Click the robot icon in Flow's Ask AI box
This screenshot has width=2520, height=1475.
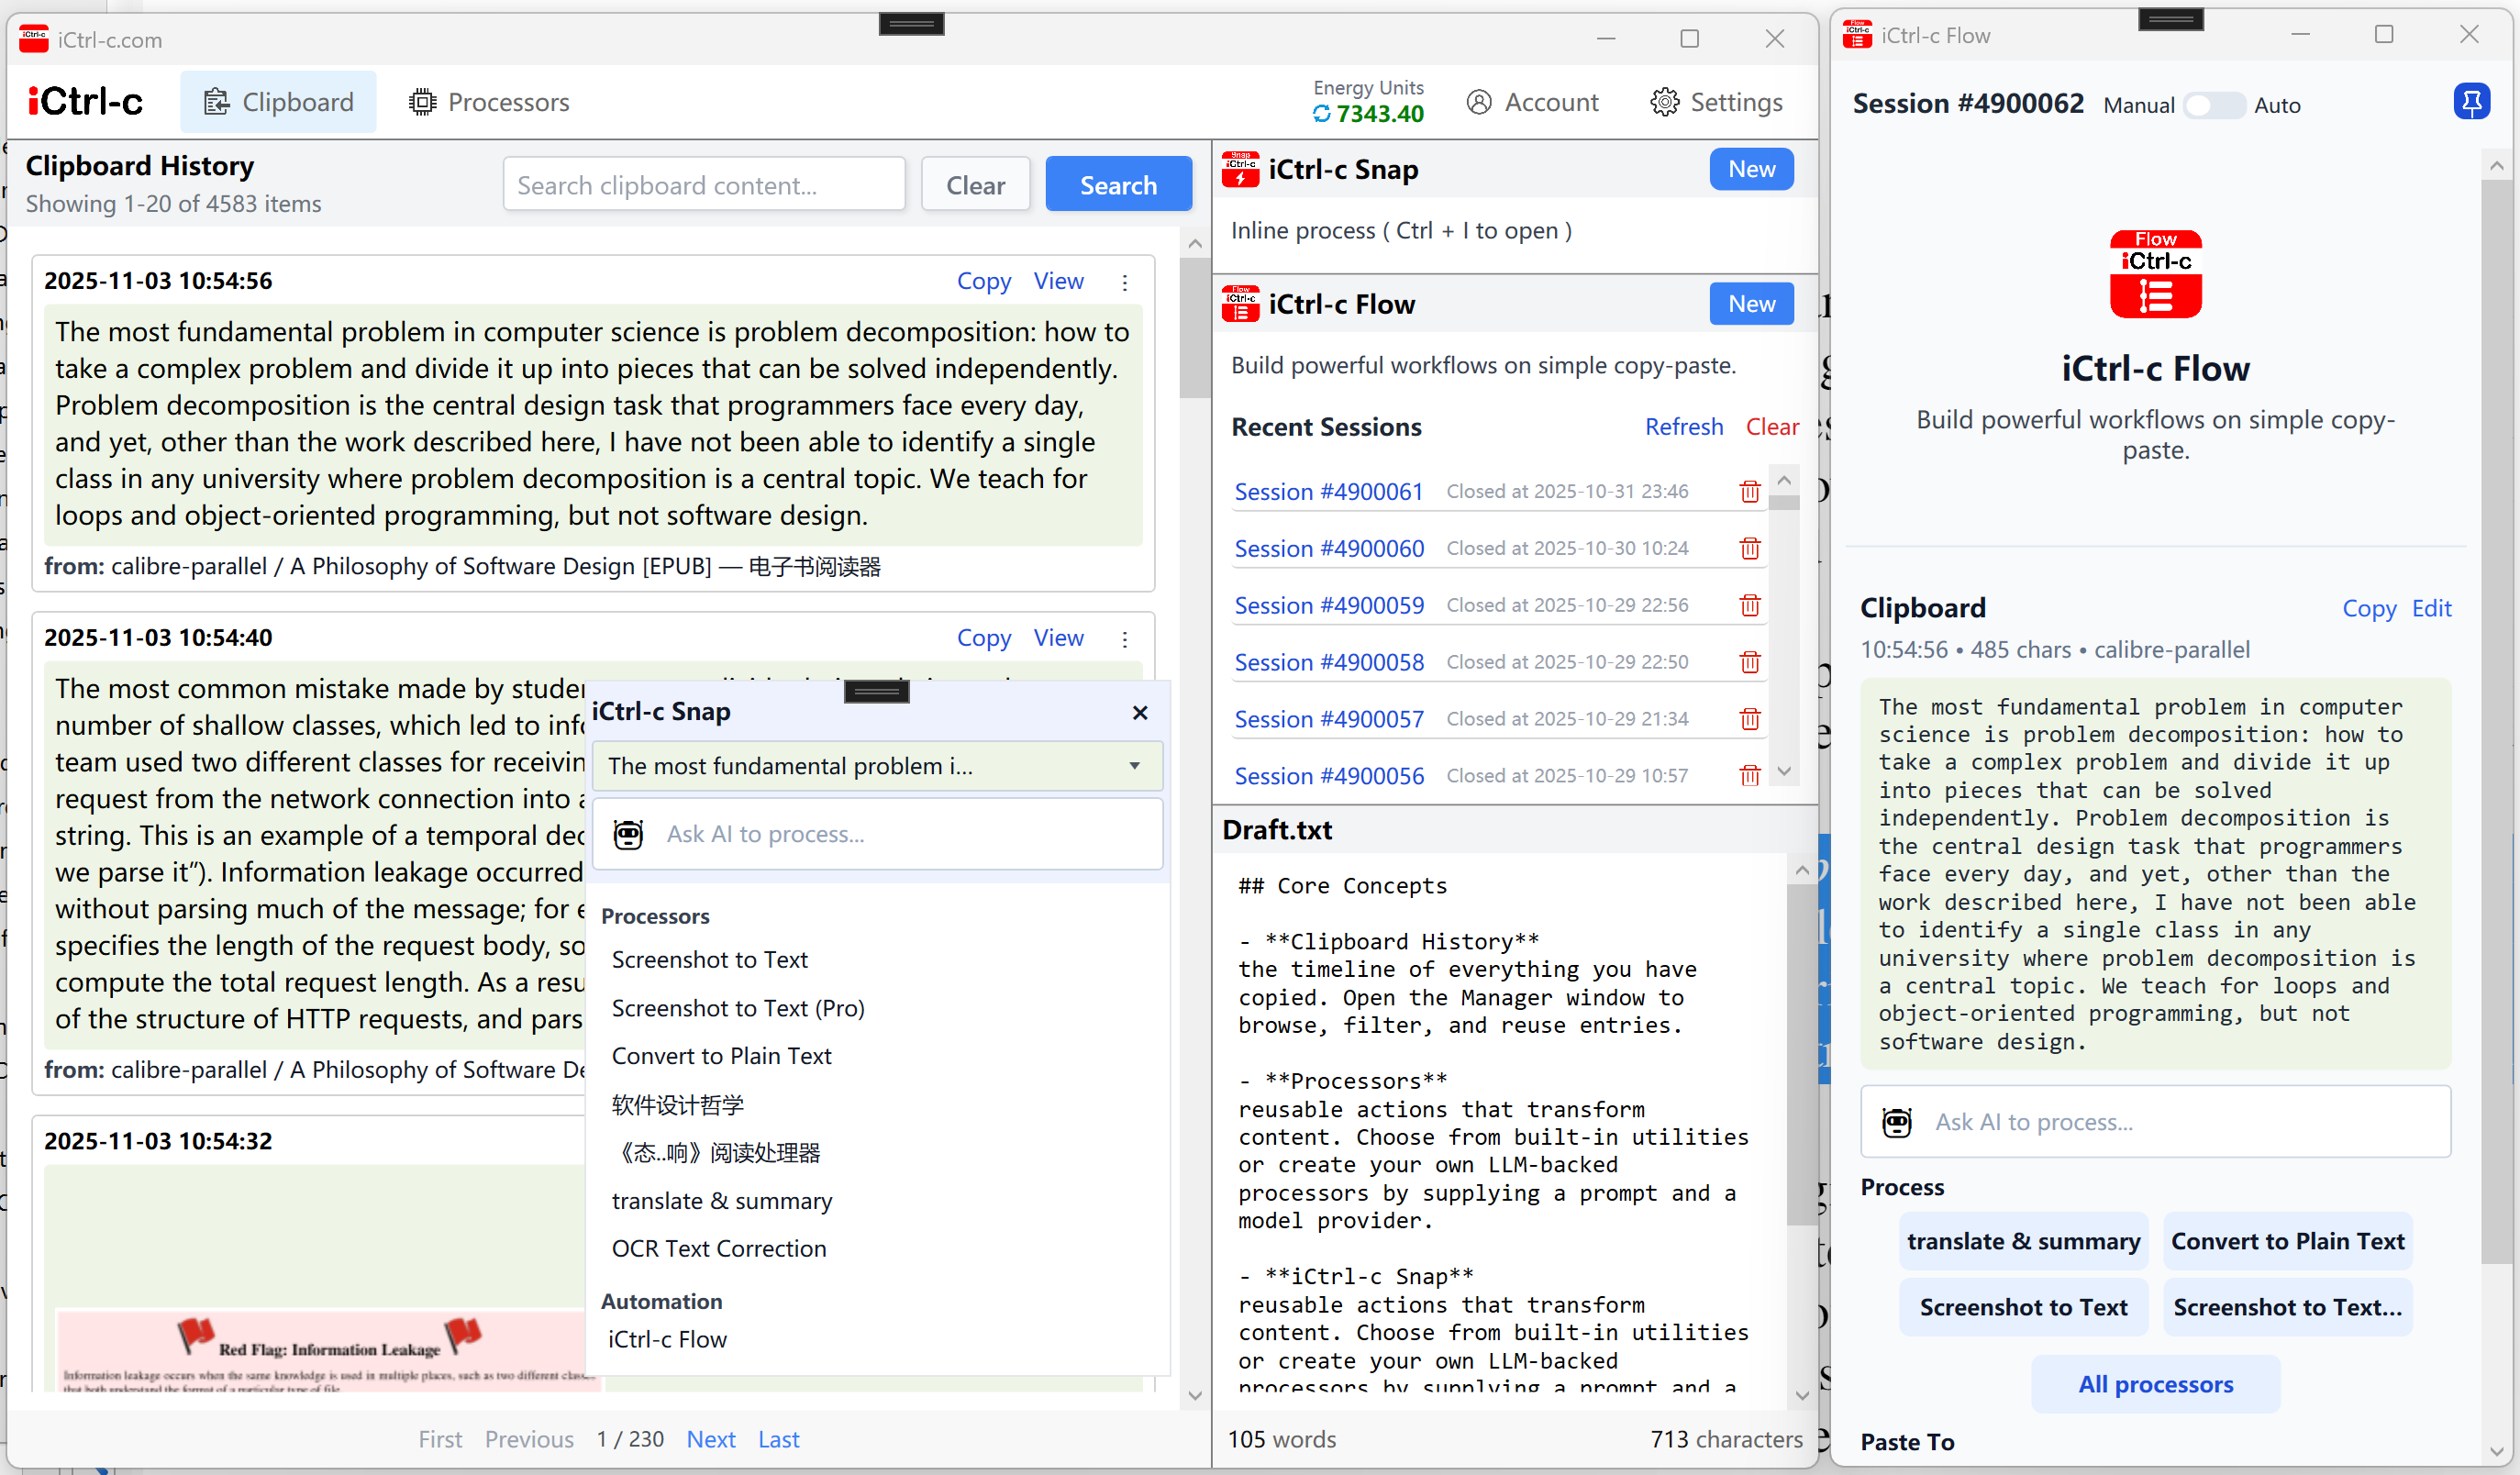1898,1122
